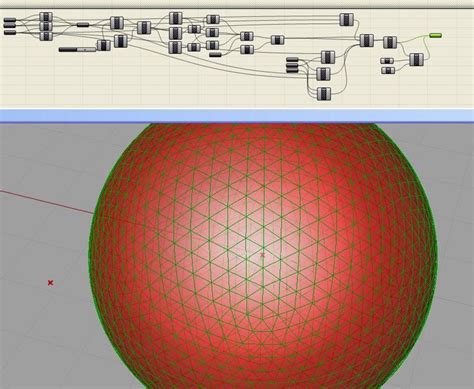Select the bottommost component on the canvas
This screenshot has height=389, width=474.
click(x=324, y=94)
